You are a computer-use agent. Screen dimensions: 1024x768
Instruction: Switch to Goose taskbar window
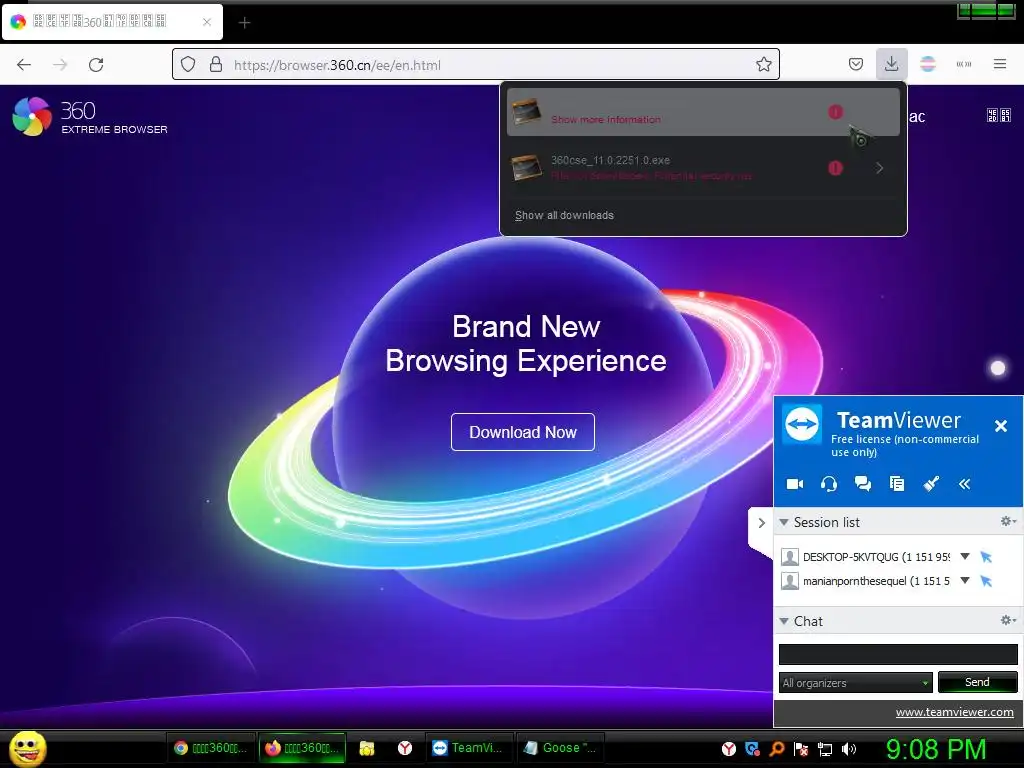point(560,748)
